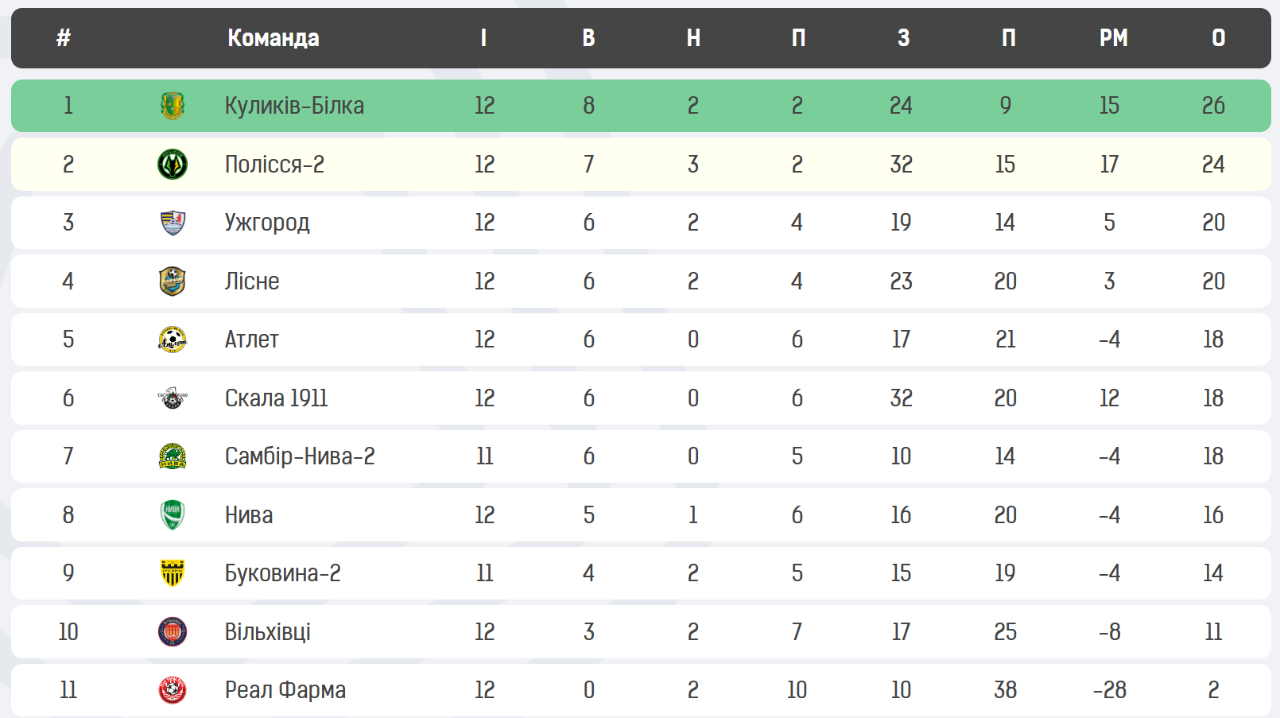1280x718 pixels.
Task: Open the Реал Фарма team name
Action: coord(285,690)
